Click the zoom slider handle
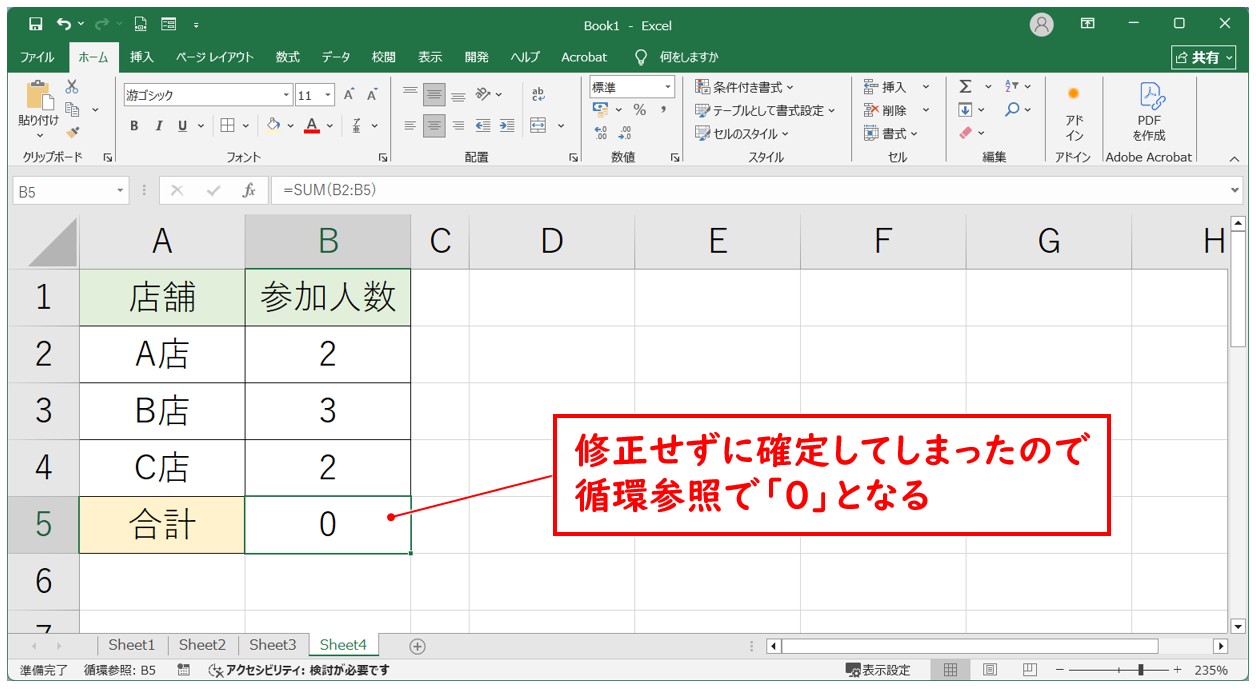 coord(1139,670)
